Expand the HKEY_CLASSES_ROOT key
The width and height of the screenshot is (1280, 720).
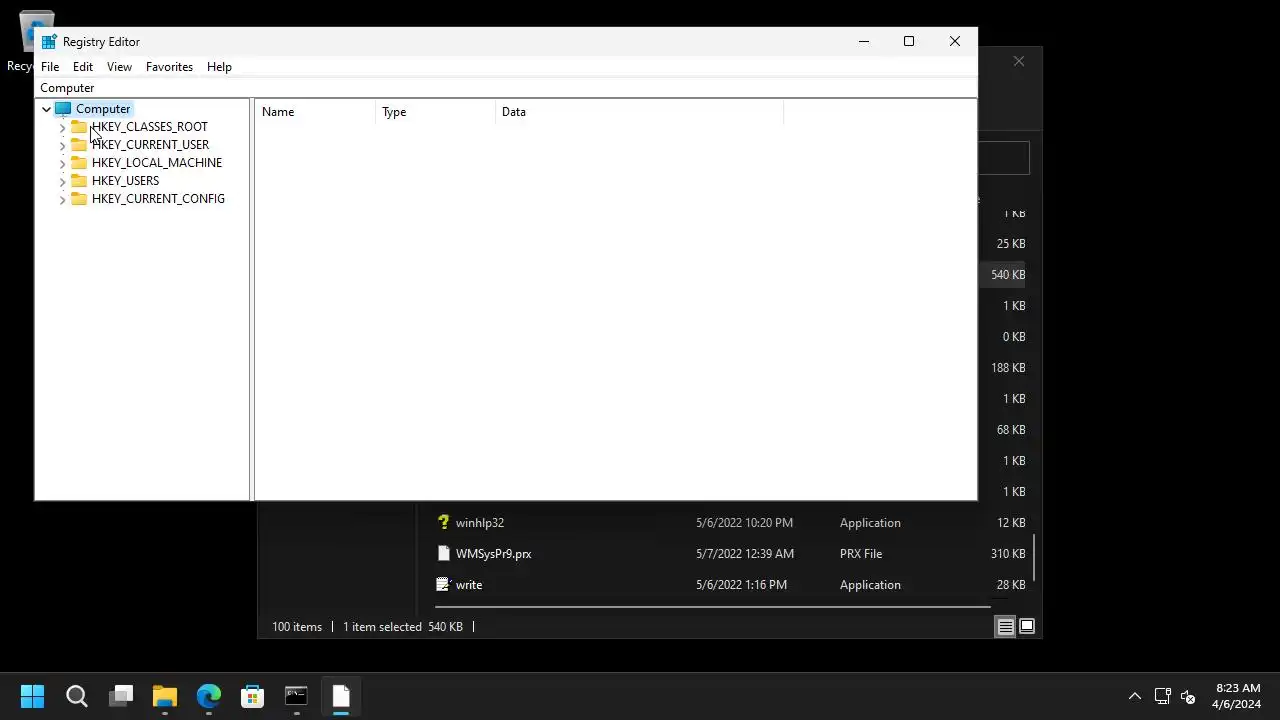pyautogui.click(x=62, y=128)
